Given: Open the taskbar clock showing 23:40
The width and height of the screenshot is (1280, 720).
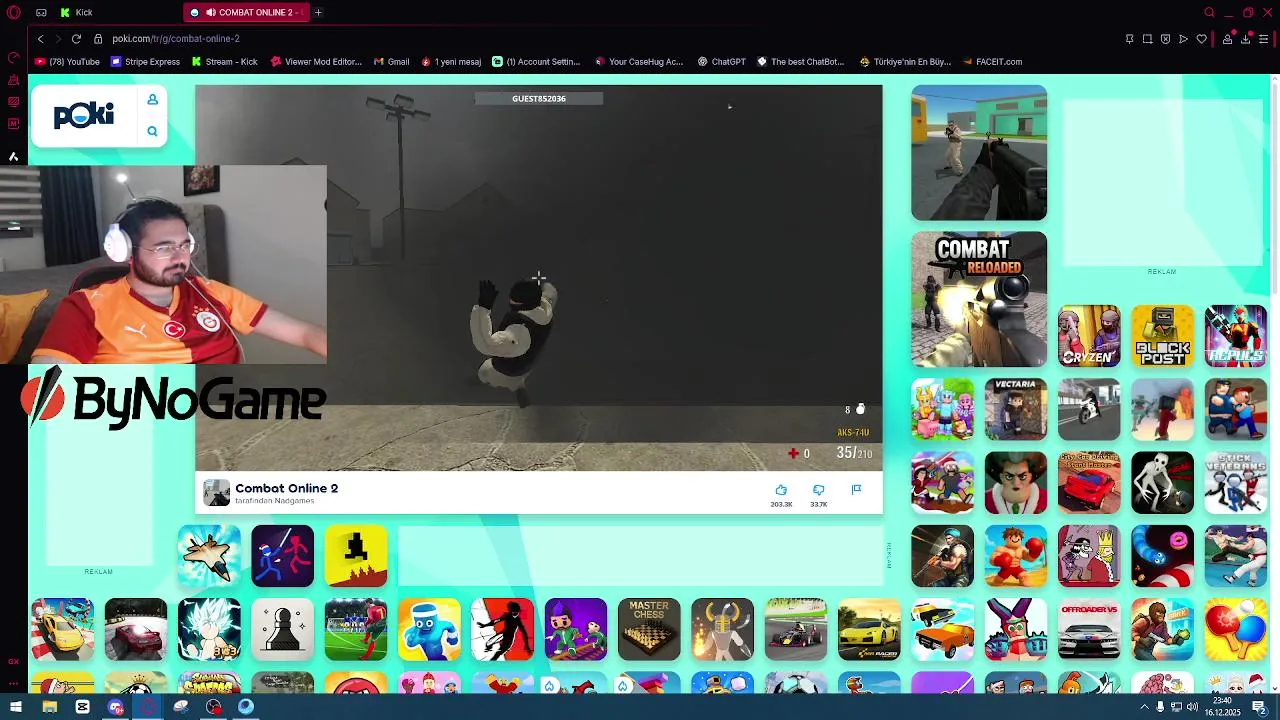Looking at the screenshot, I should pyautogui.click(x=1223, y=707).
